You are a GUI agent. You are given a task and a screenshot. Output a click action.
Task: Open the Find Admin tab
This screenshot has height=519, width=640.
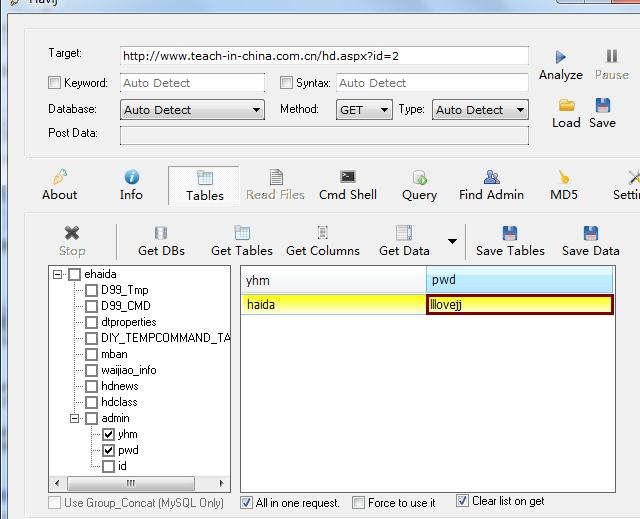pyautogui.click(x=491, y=186)
